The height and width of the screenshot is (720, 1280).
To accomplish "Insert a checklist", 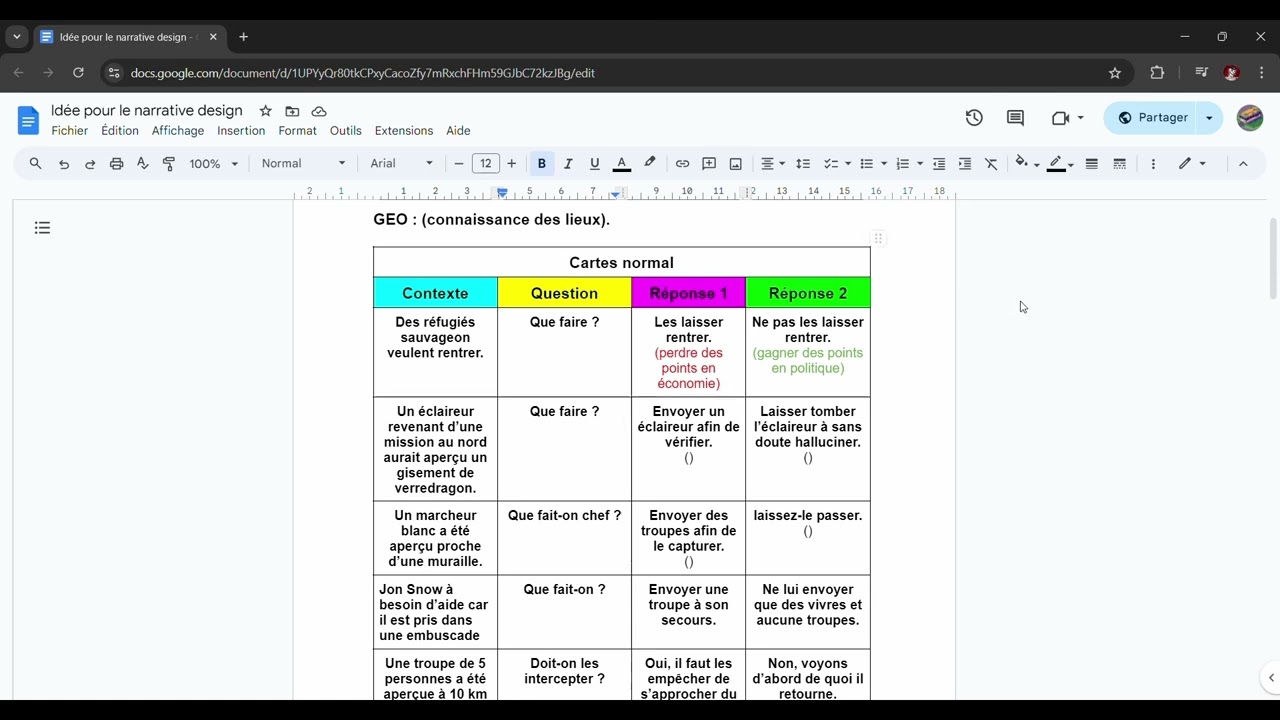I will pyautogui.click(x=830, y=164).
